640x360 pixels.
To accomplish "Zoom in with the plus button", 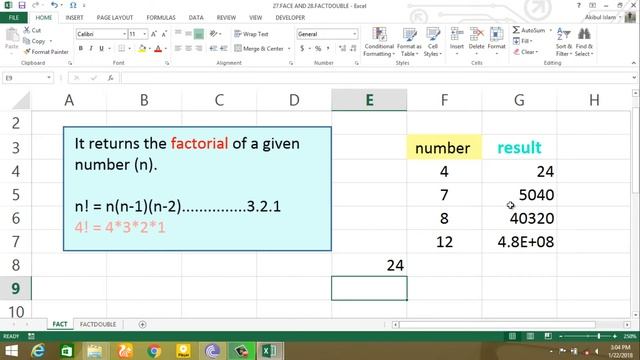I will [615, 336].
